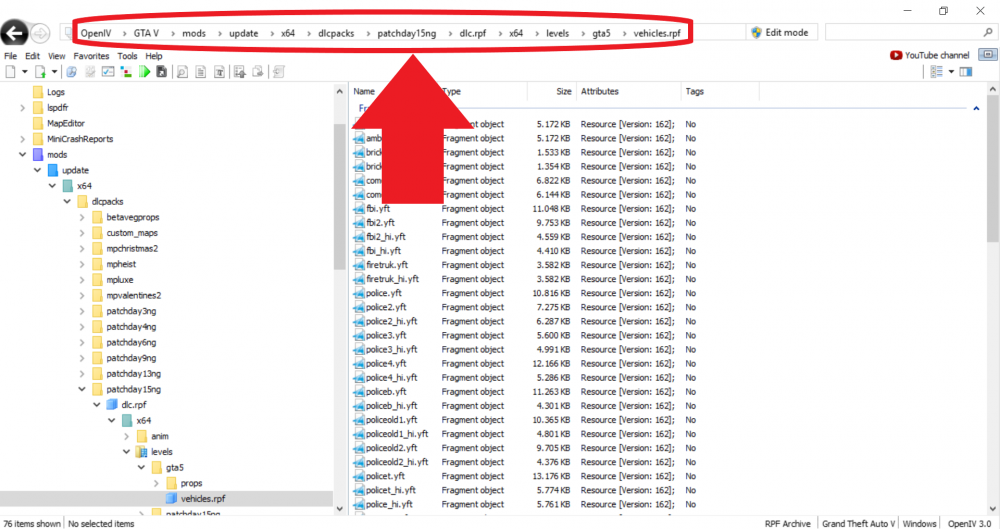Expand the mpheist folder
This screenshot has width=1000, height=529.
82,264
